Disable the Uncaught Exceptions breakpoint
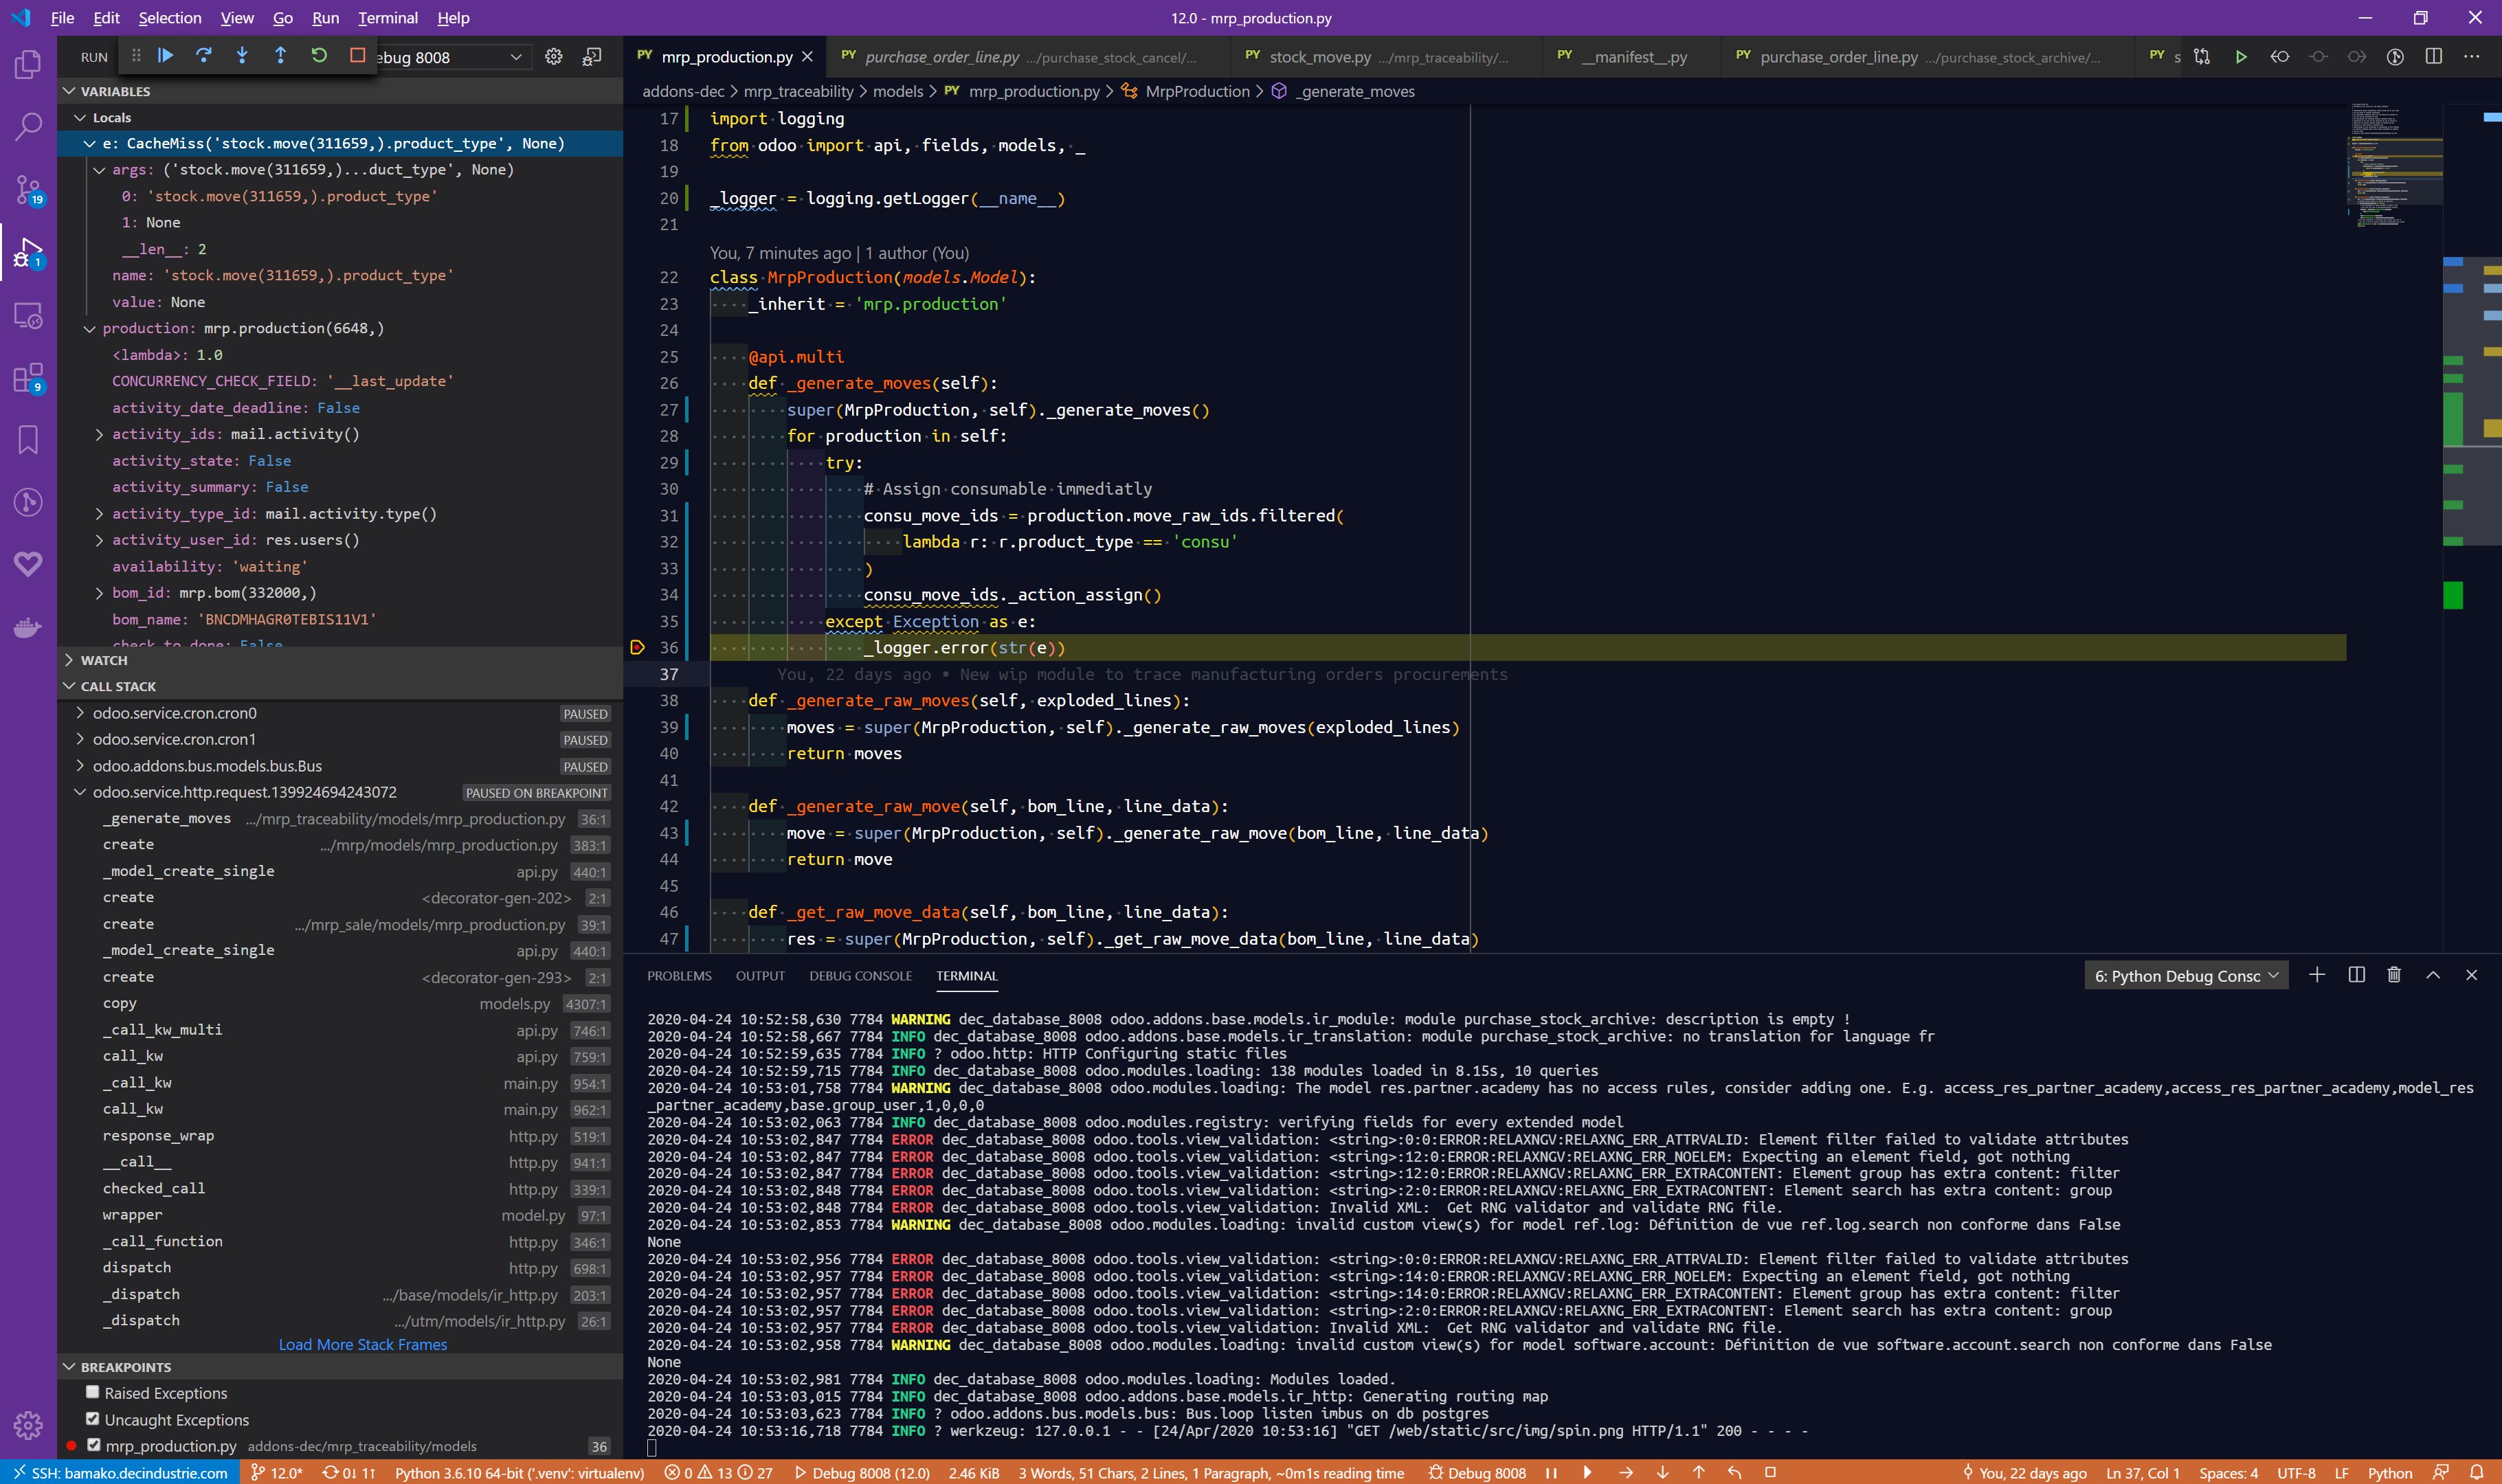The image size is (2502, 1484). pos(93,1418)
